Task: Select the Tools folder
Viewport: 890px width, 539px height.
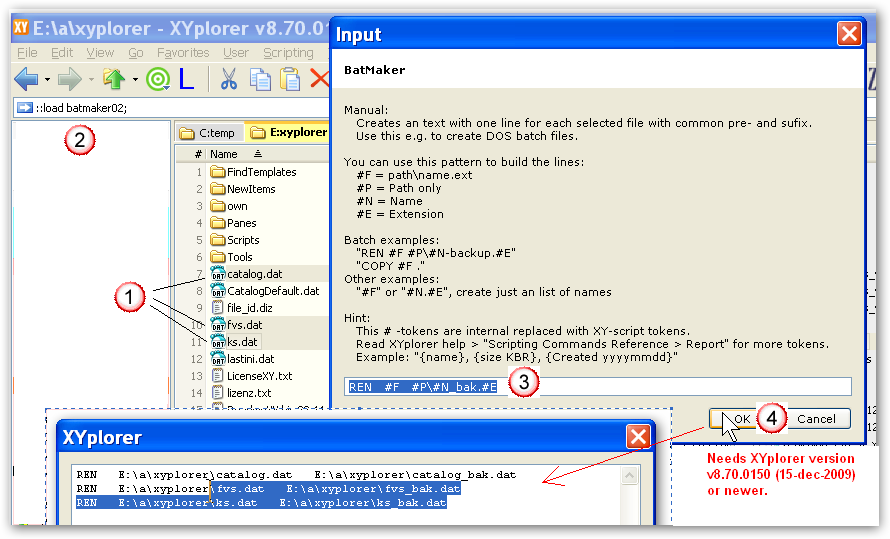Action: click(232, 257)
